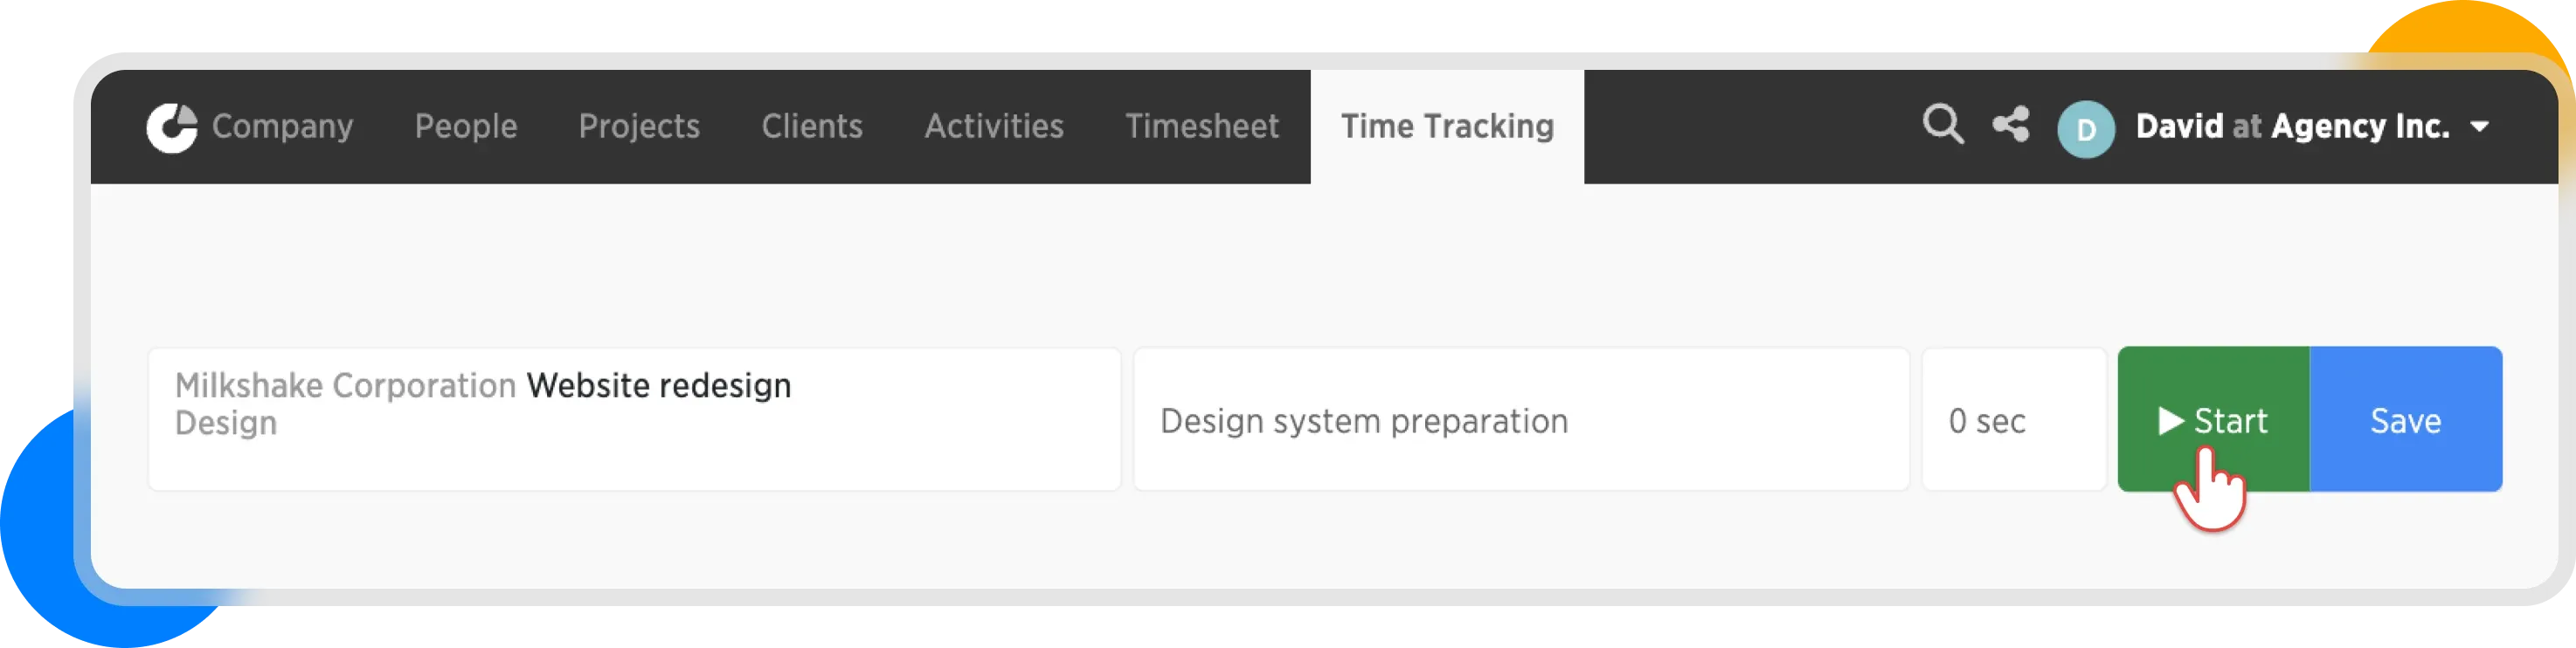Image resolution: width=2576 pixels, height=648 pixels.
Task: Open the search magnifier icon
Action: coord(1942,126)
